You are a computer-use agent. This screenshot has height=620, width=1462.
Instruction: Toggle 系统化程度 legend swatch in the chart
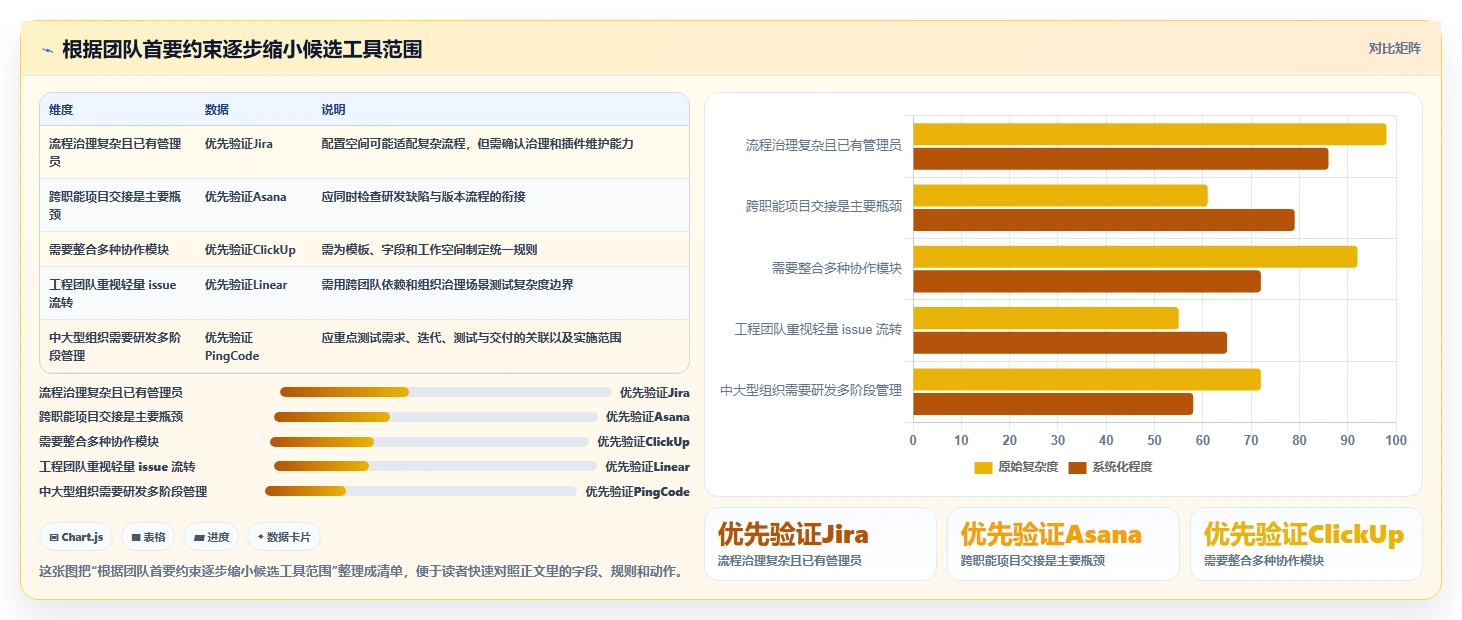click(x=1077, y=467)
